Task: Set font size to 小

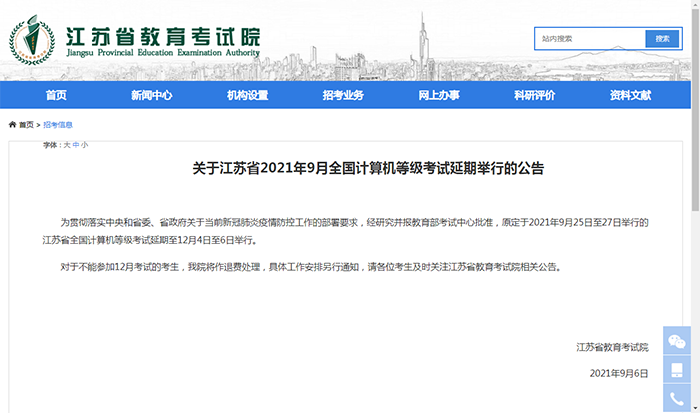Action: [x=85, y=145]
